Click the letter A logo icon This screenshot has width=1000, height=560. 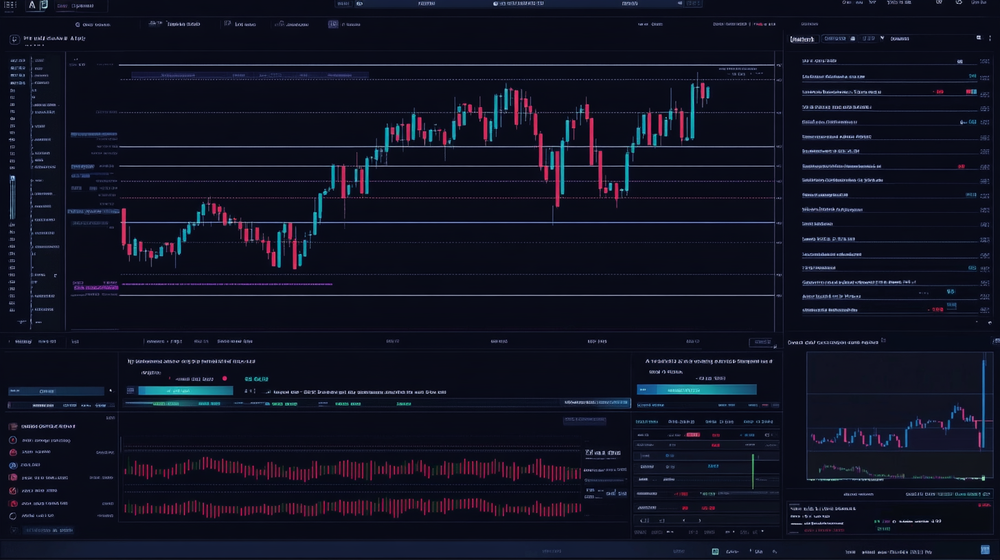coord(33,6)
